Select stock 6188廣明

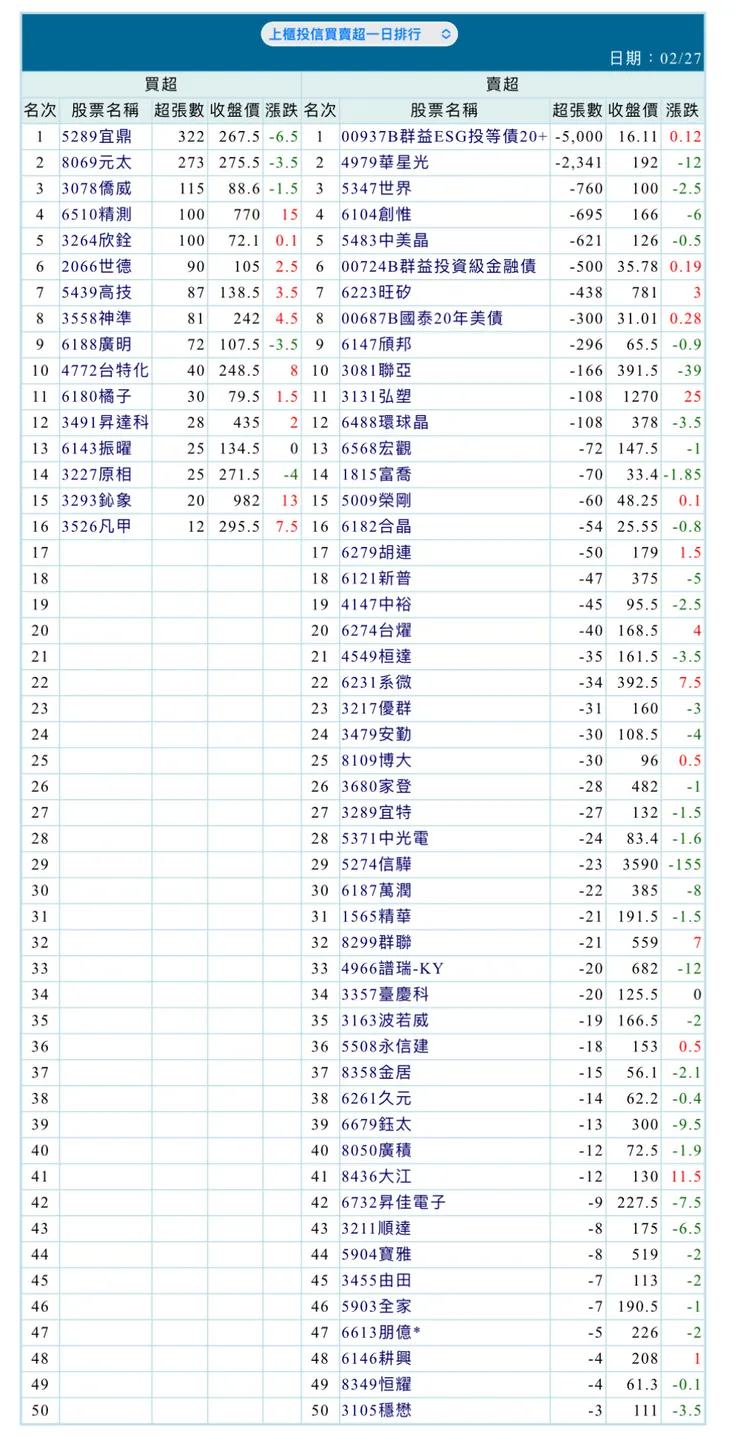tap(96, 344)
